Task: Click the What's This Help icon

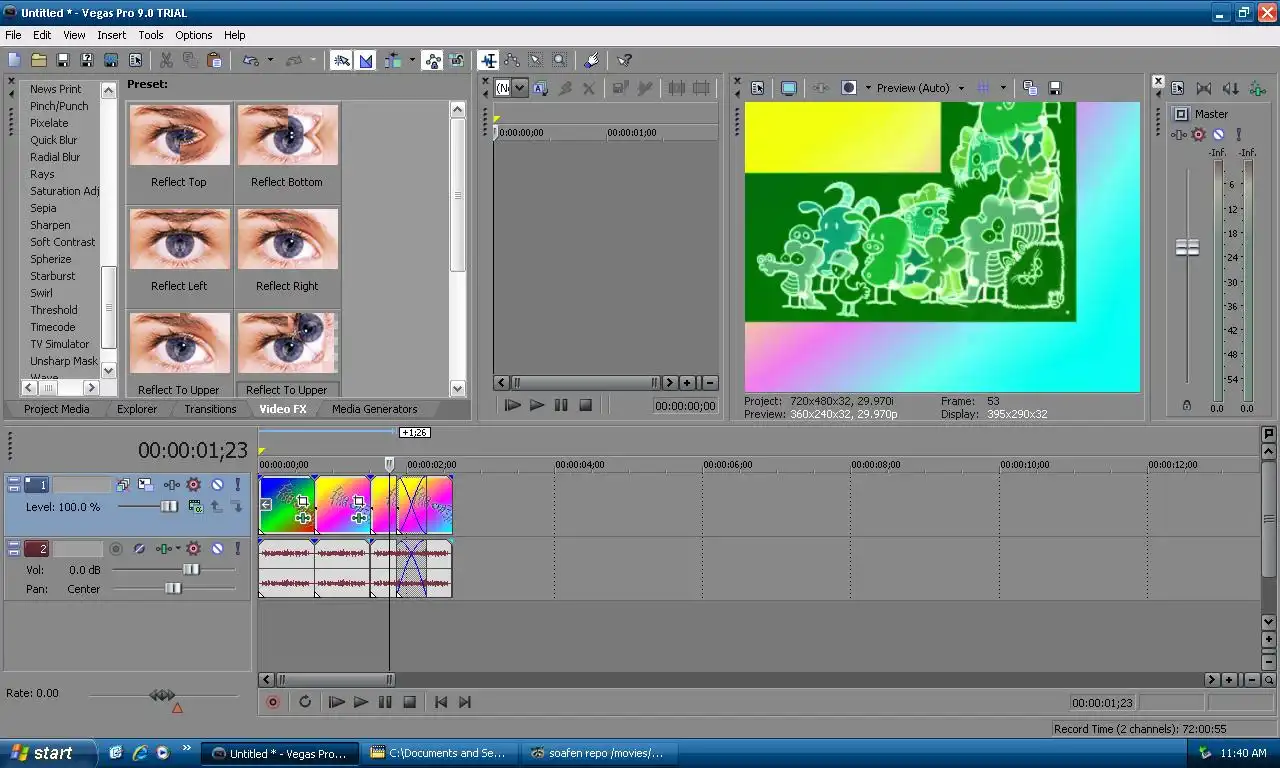Action: [624, 60]
